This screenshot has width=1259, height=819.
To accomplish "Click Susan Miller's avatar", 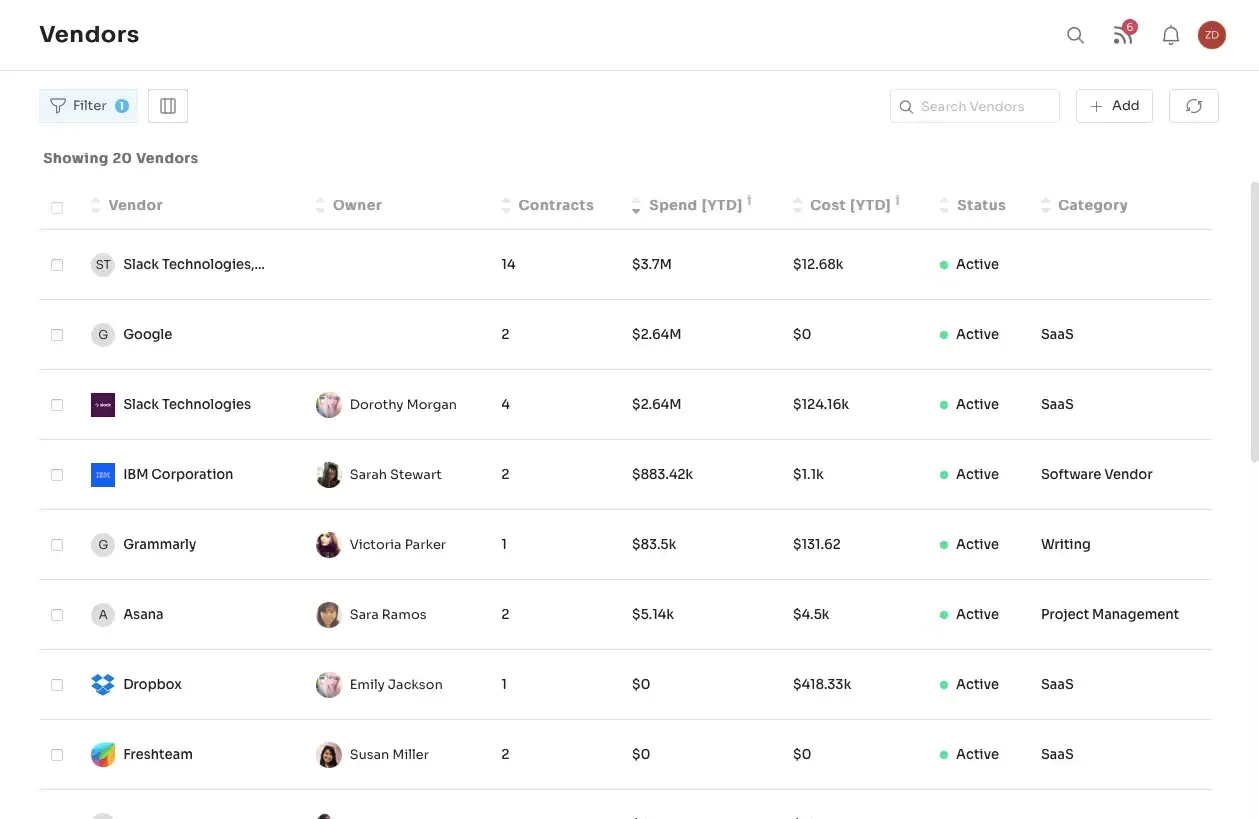I will 329,755.
